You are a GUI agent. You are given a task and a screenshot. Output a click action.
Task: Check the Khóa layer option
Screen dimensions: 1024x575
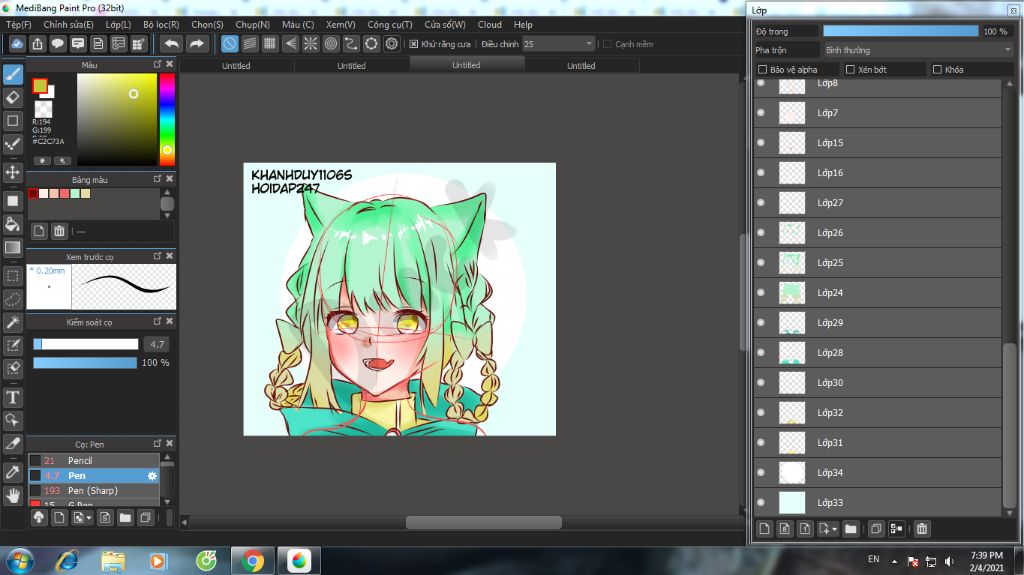937,69
